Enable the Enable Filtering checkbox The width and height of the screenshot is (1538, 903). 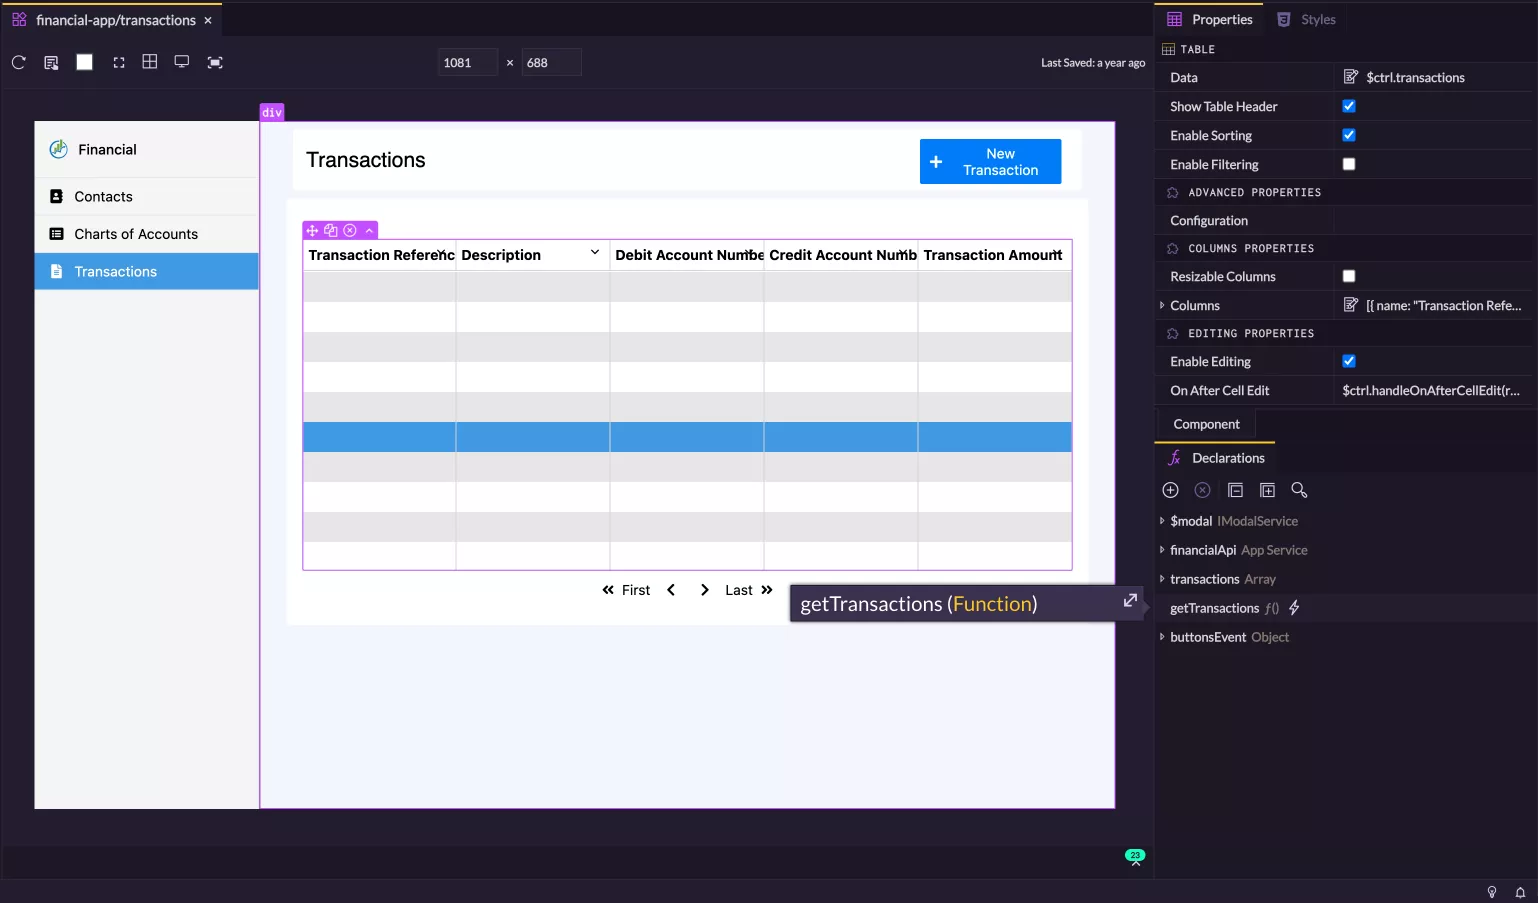tap(1349, 164)
